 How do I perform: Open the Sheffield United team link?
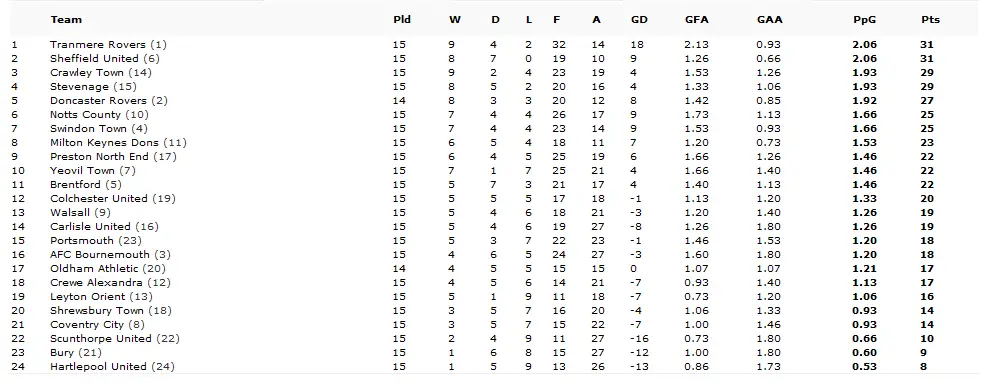94,58
